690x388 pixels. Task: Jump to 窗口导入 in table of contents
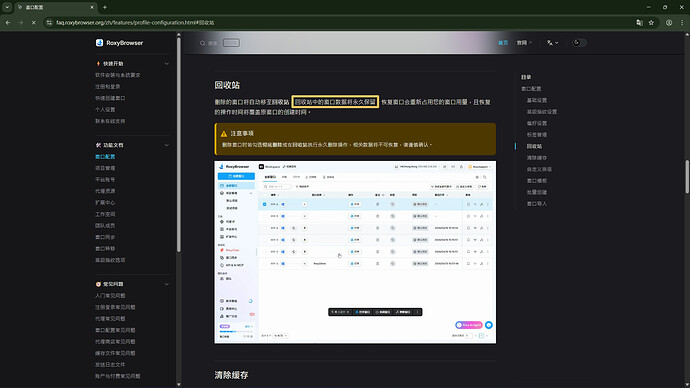[x=537, y=204]
